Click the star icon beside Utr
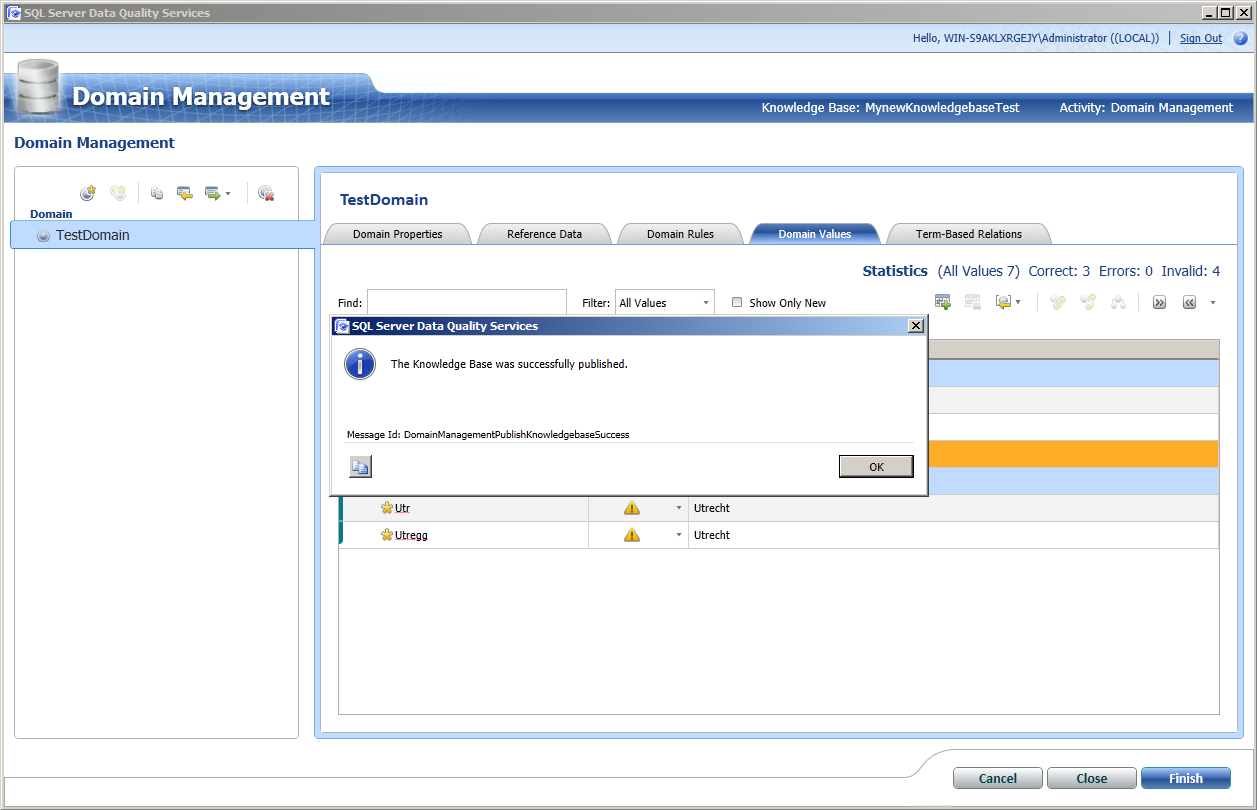This screenshot has width=1257, height=810. (x=387, y=508)
